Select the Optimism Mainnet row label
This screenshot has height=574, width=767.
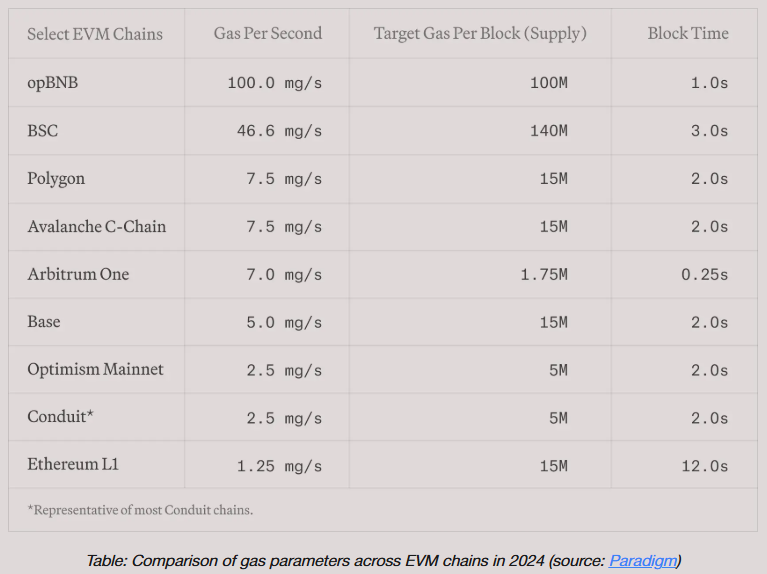[x=95, y=369]
